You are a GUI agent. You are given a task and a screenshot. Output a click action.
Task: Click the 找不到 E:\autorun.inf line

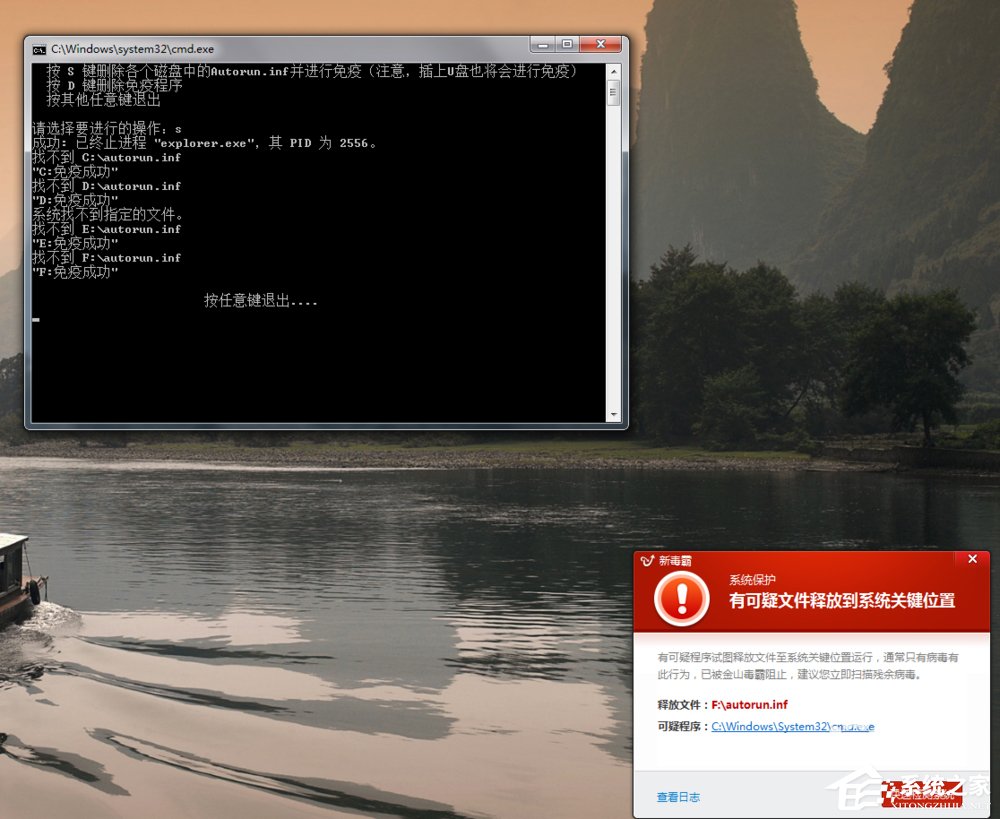(107, 229)
